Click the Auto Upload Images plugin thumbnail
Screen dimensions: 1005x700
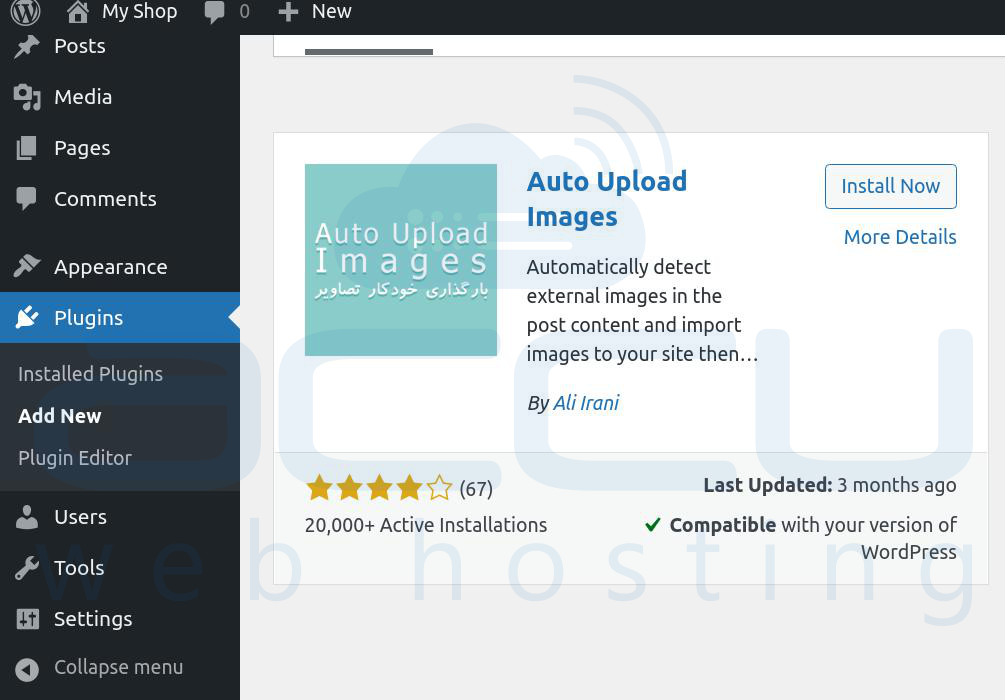[401, 260]
